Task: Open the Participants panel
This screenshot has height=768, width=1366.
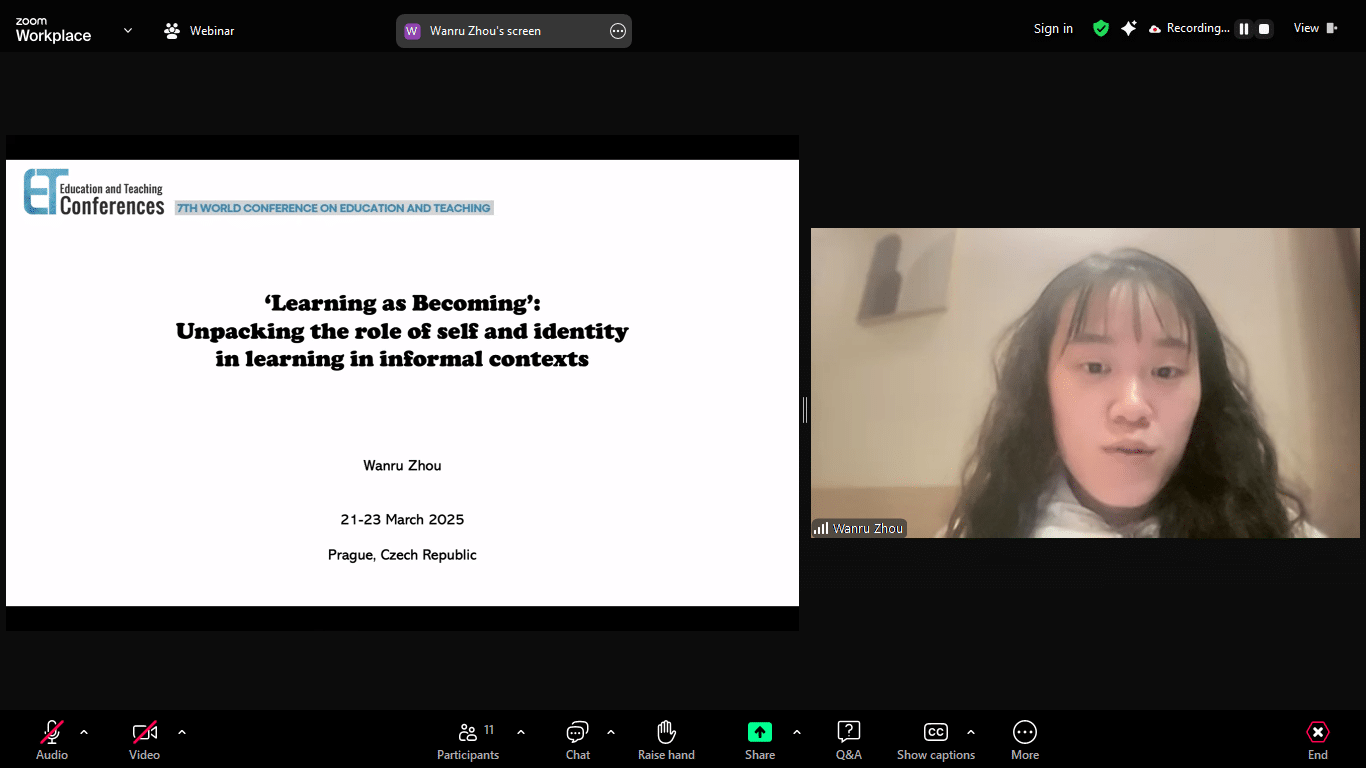Action: click(x=467, y=740)
